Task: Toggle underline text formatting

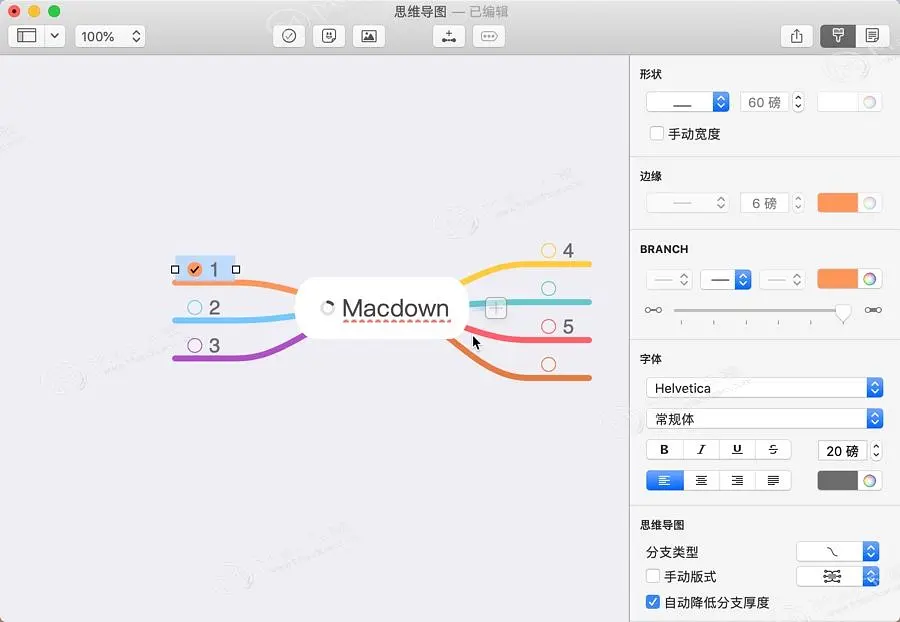Action: (737, 450)
